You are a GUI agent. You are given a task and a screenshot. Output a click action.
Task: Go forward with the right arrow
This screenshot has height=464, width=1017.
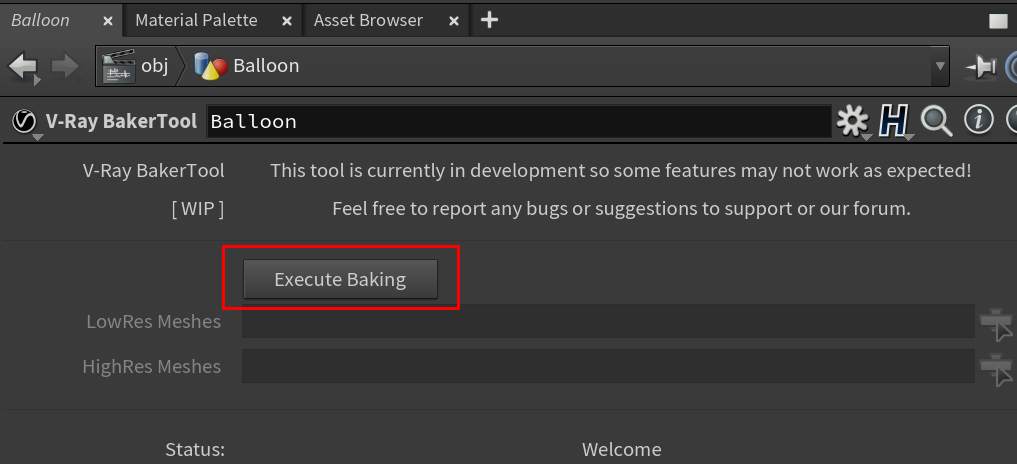[65, 66]
